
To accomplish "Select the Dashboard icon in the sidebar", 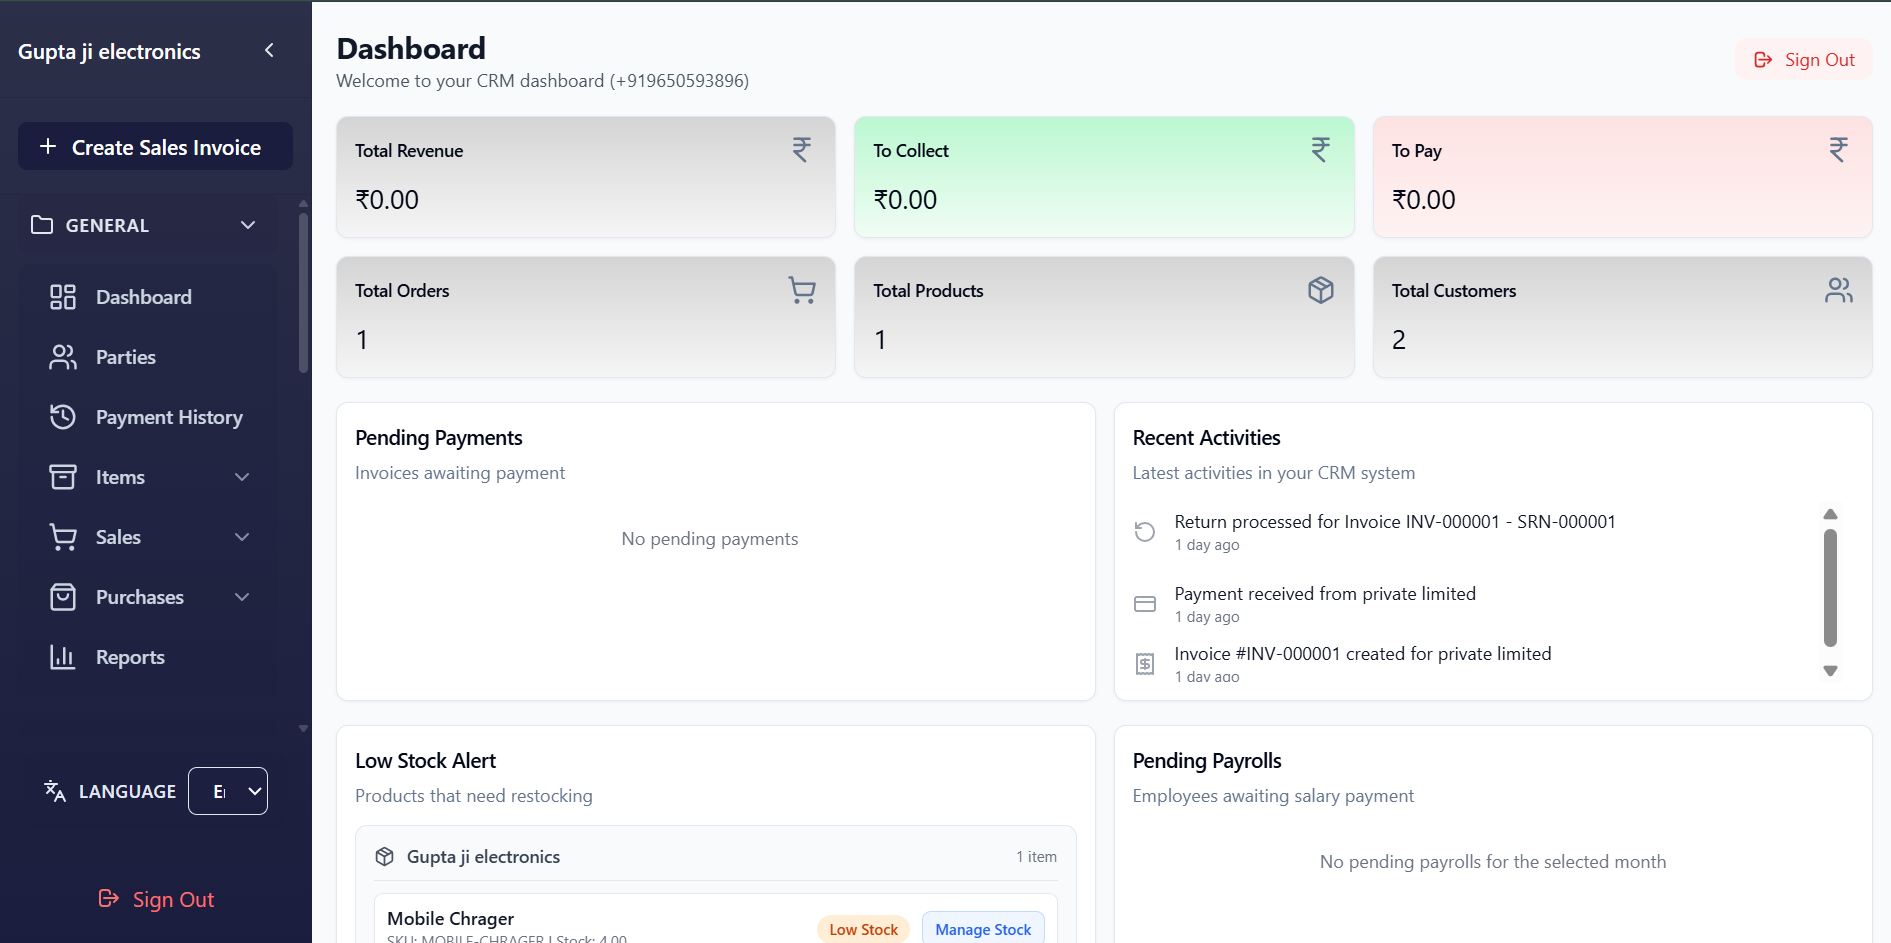I will click(63, 296).
